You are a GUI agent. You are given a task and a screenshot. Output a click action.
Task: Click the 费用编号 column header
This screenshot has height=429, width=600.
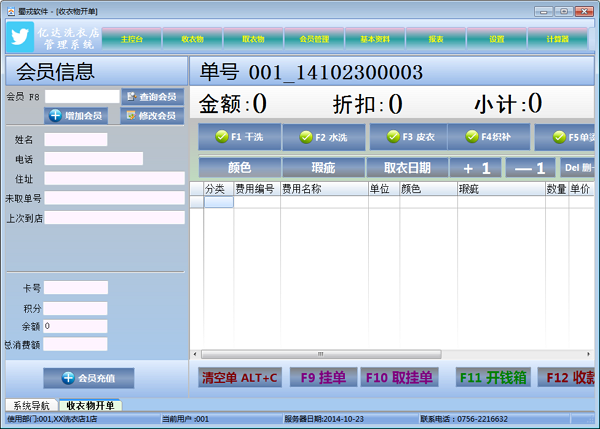[257, 189]
